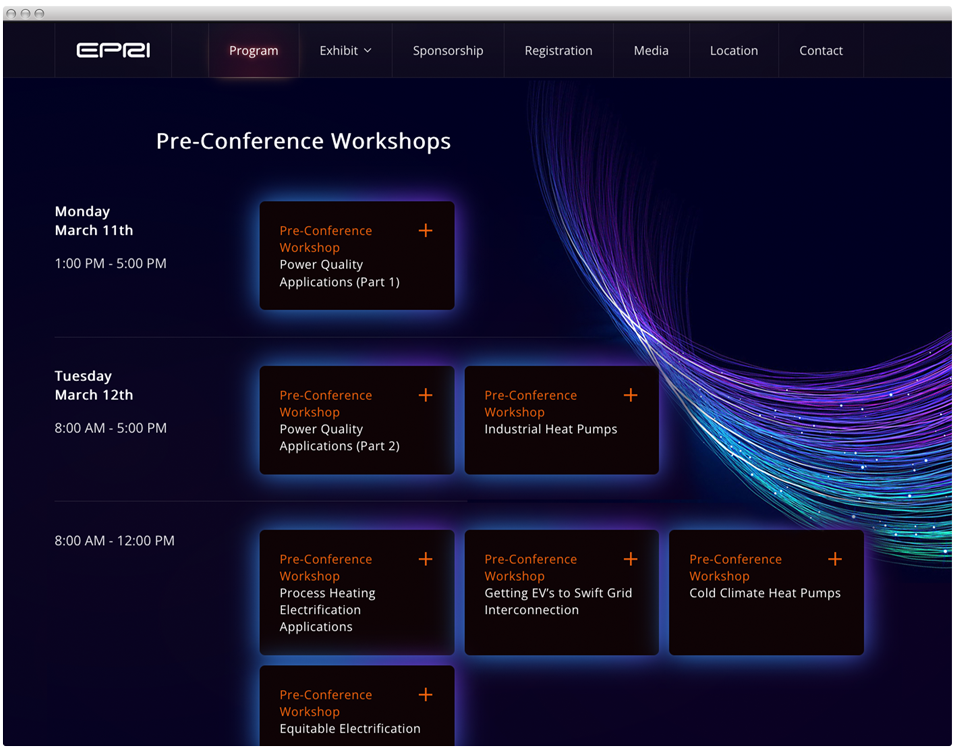Image resolution: width=954 pixels, height=749 pixels.
Task: Go to the Sponsorship page
Action: (x=448, y=50)
